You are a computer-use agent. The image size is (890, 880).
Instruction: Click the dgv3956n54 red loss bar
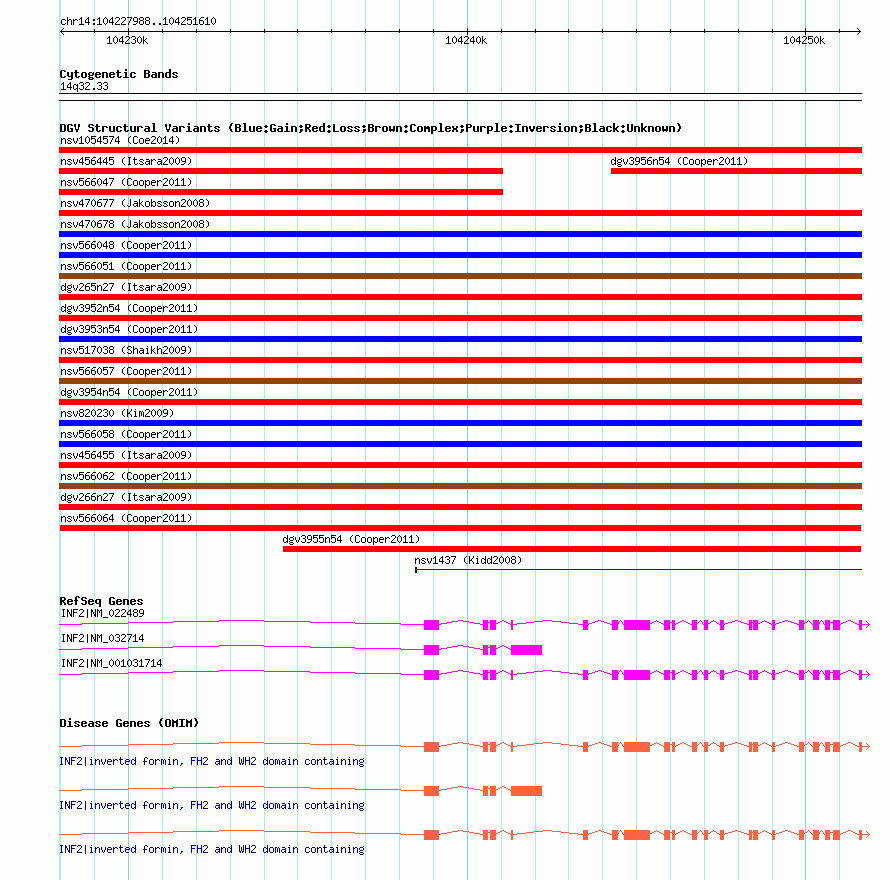click(736, 171)
